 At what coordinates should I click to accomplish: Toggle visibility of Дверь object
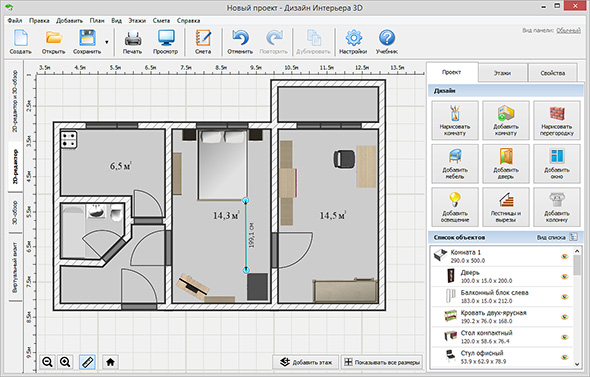click(564, 277)
